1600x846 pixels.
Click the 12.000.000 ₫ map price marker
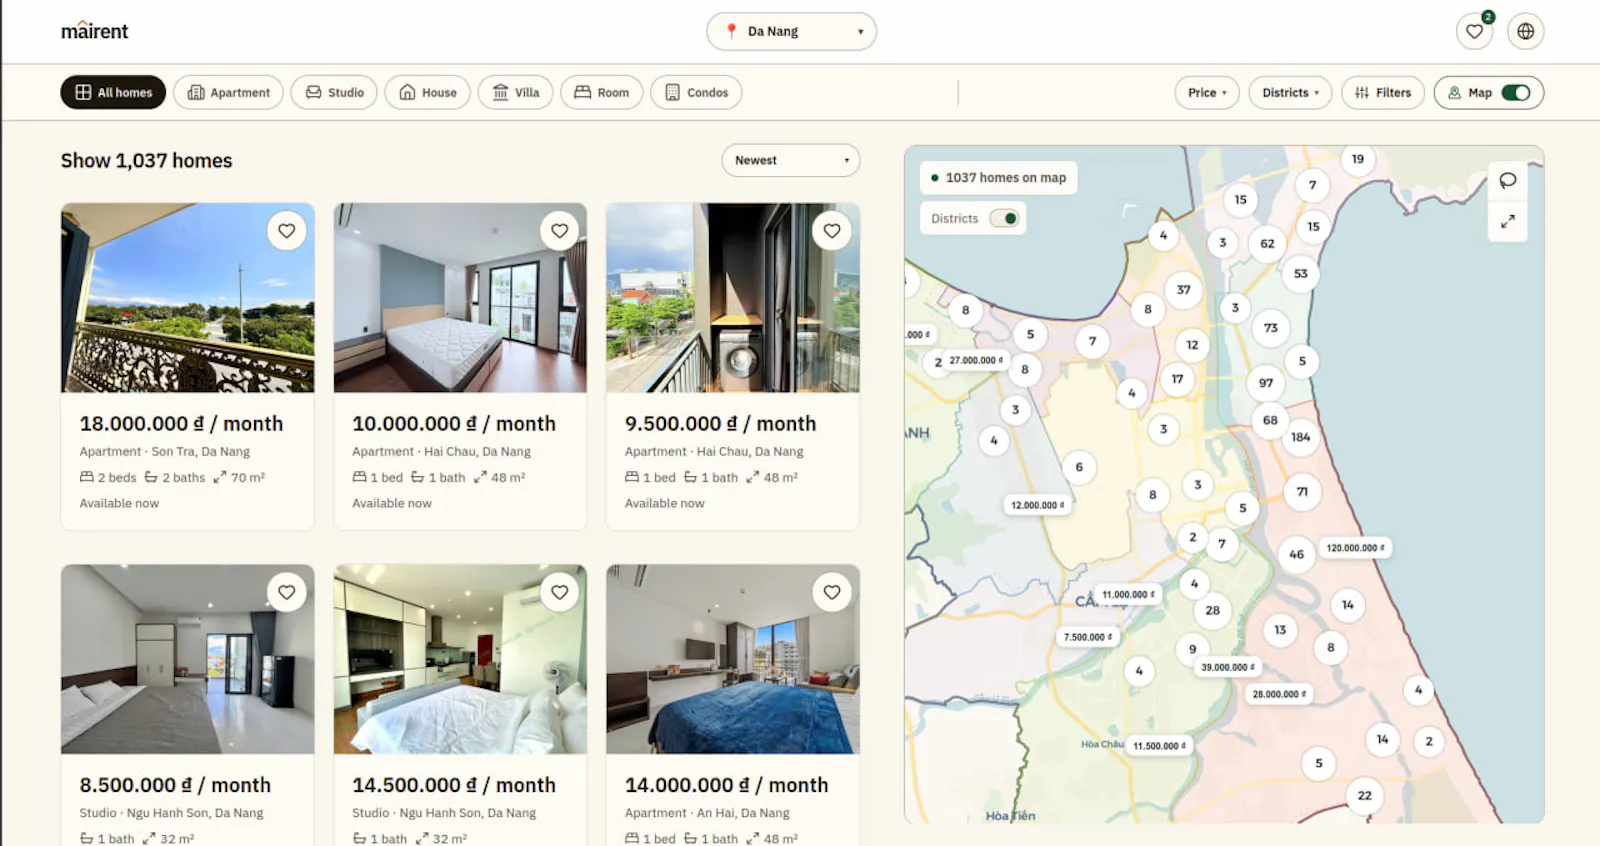tap(1037, 505)
